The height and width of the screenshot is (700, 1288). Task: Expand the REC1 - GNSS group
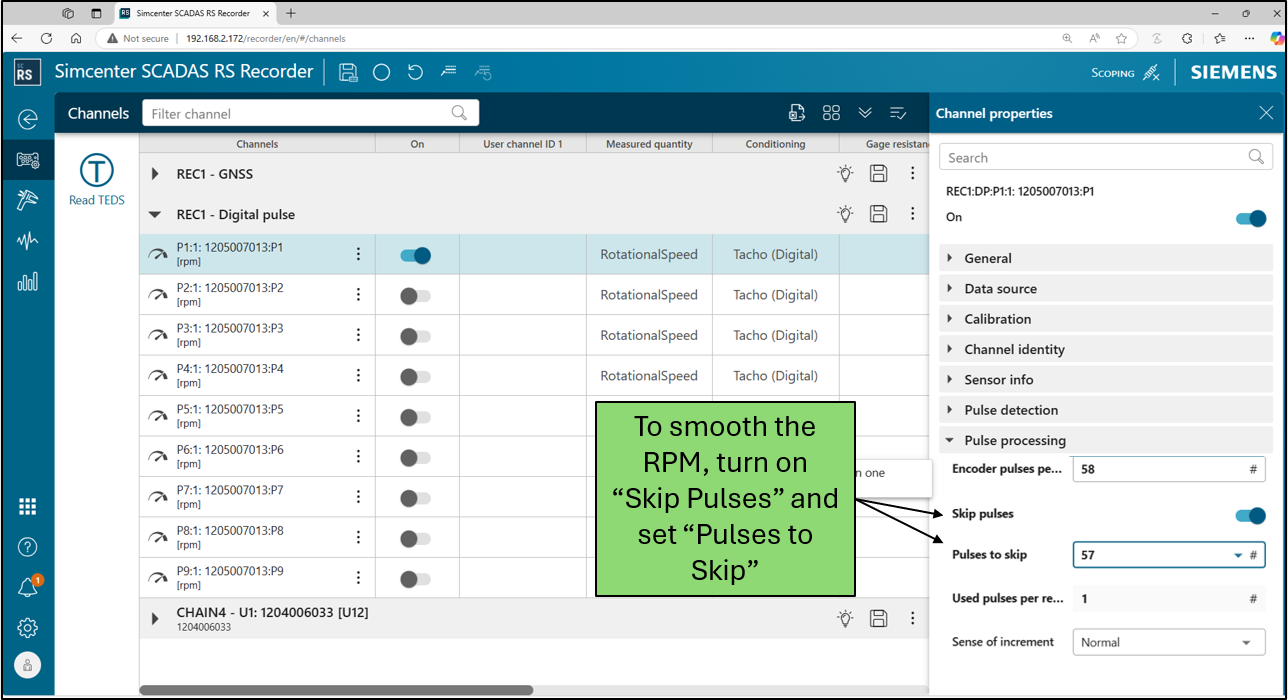[x=155, y=174]
